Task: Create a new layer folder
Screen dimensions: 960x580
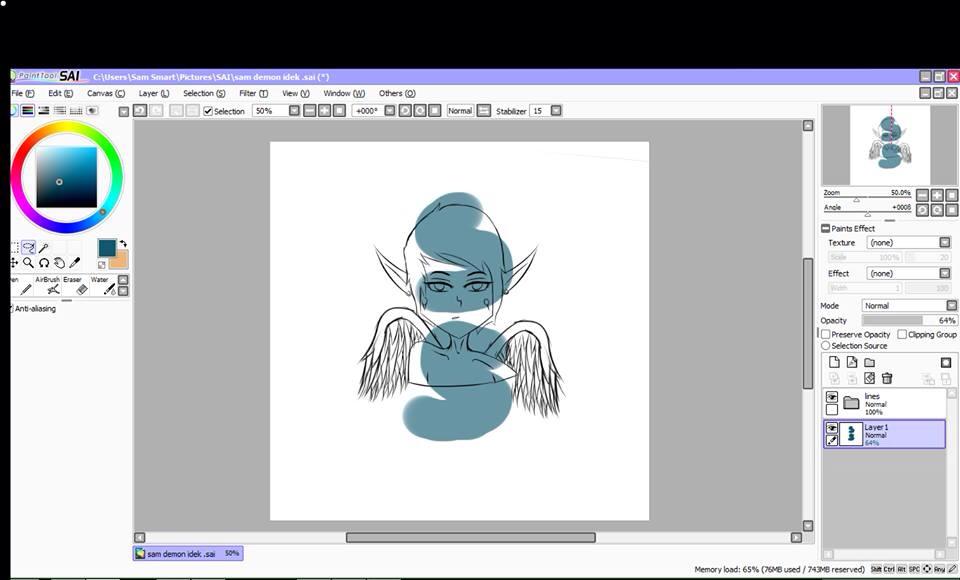Action: click(869, 362)
